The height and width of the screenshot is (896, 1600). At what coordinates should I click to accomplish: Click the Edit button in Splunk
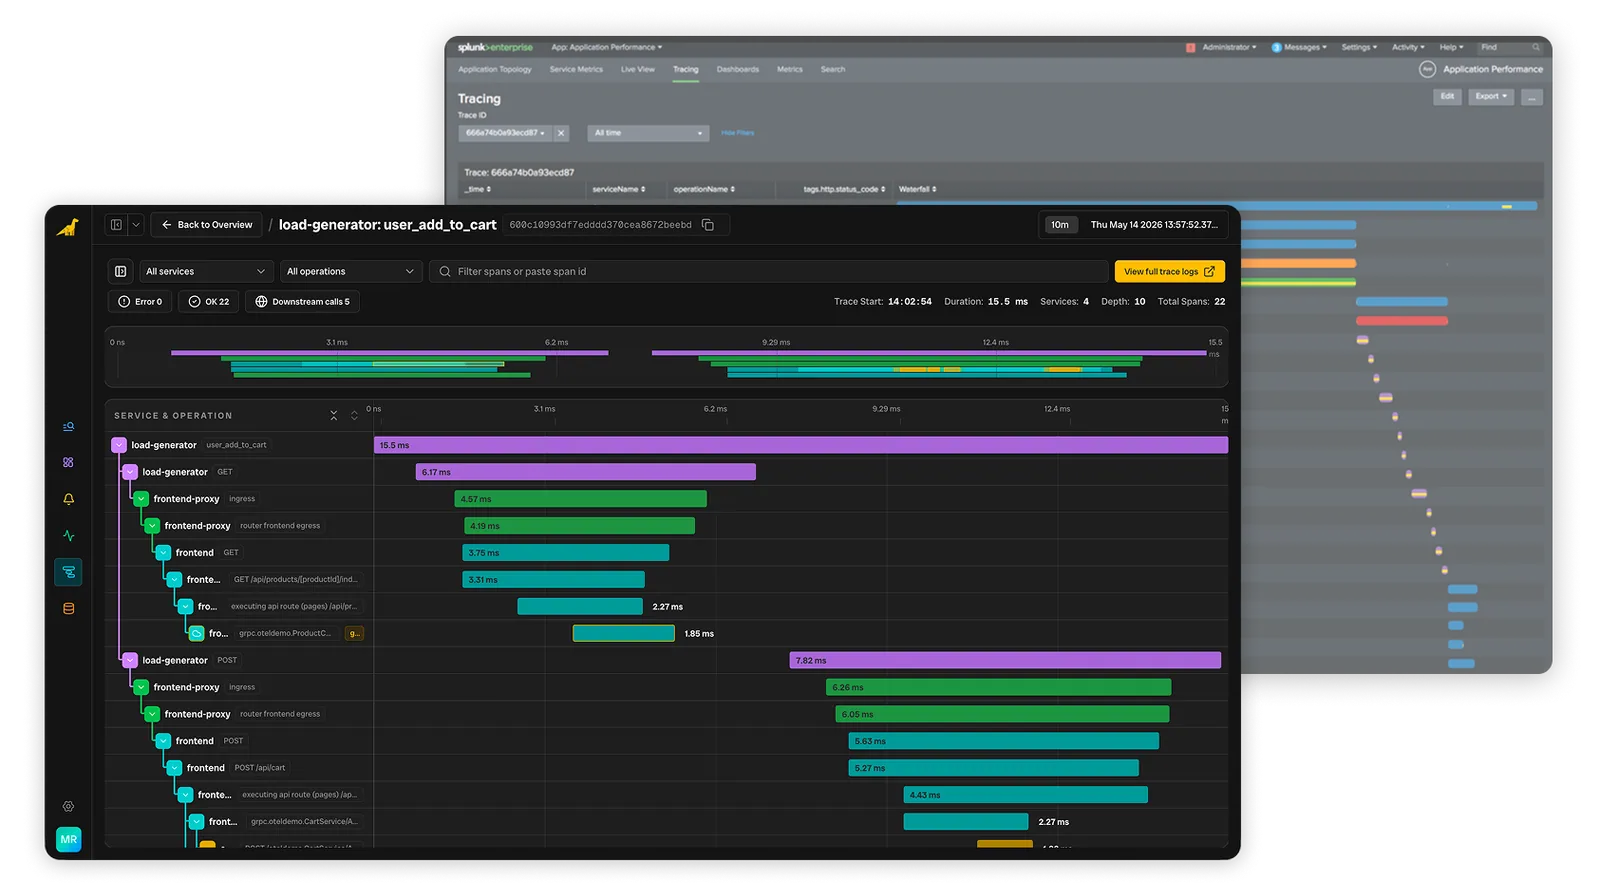[1447, 96]
